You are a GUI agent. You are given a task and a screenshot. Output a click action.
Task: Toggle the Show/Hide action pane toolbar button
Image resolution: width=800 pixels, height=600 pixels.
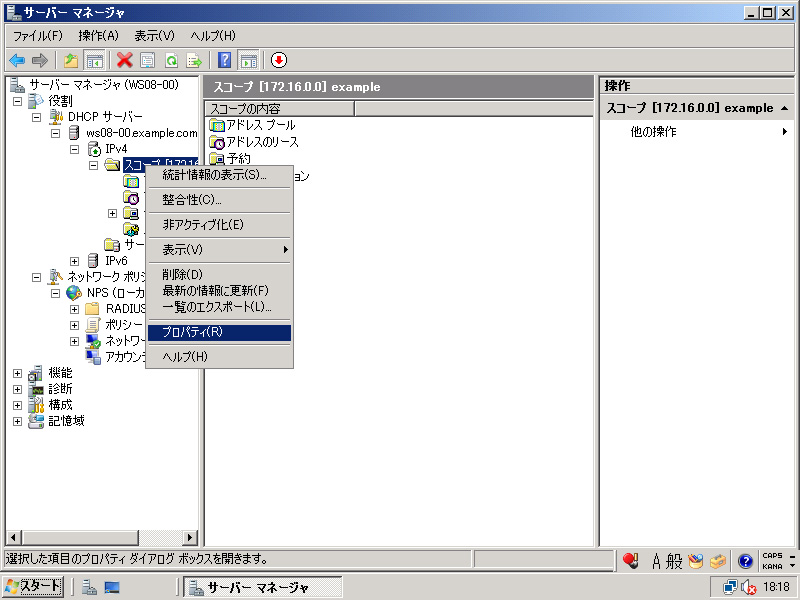click(x=248, y=60)
